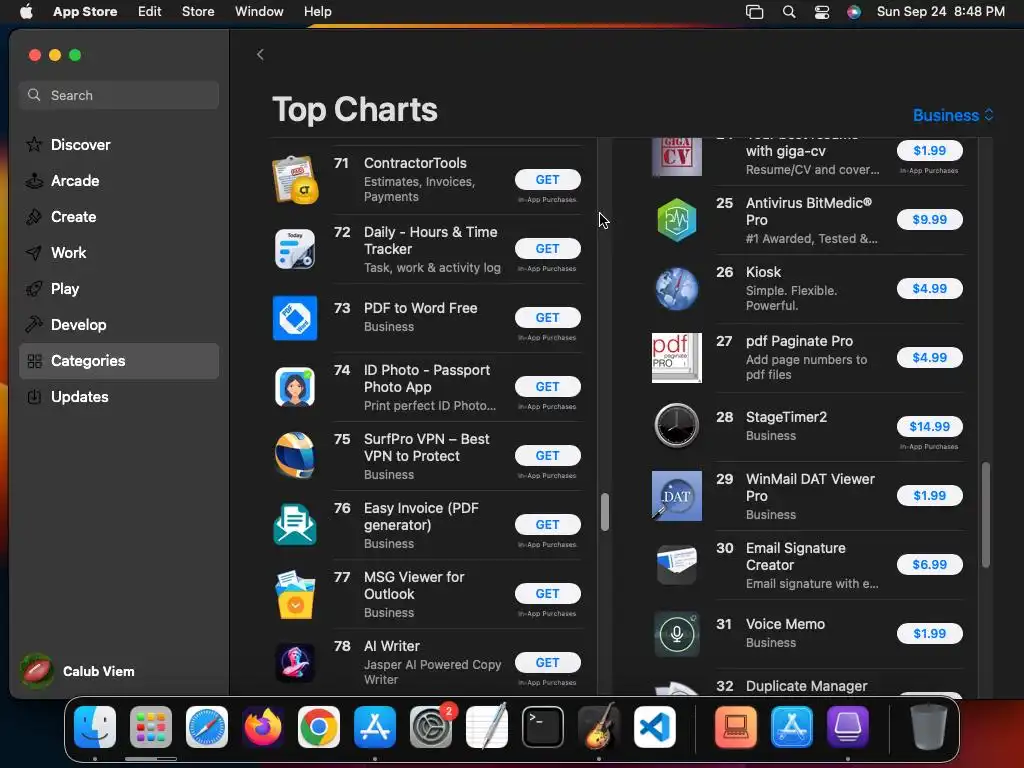Open WinMail DAT Viewer Pro icon
Viewport: 1024px width, 768px height.
click(677, 496)
